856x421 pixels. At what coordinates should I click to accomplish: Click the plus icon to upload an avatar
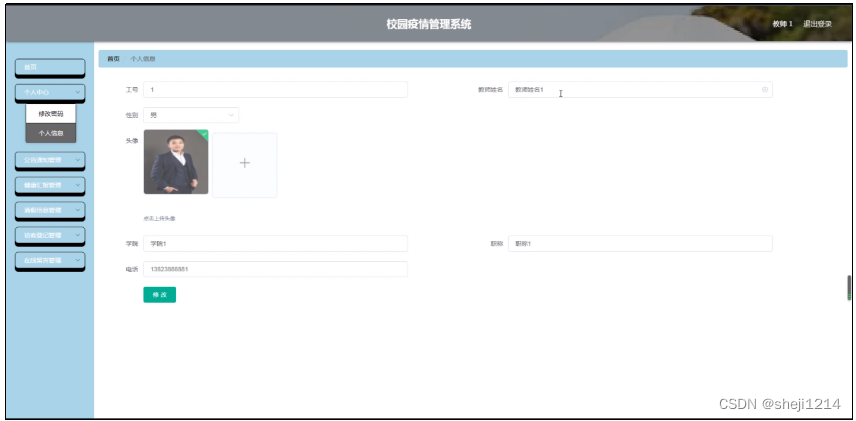tap(245, 163)
